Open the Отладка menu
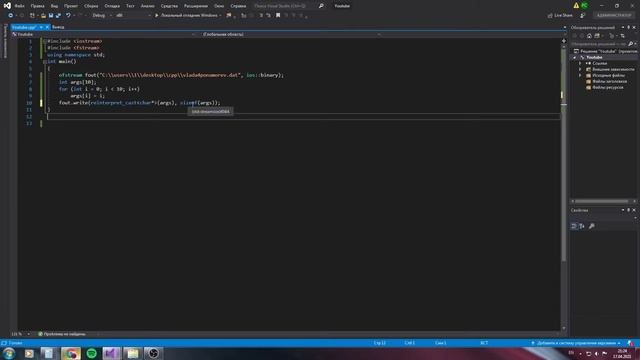The image size is (640, 360). (x=112, y=6)
